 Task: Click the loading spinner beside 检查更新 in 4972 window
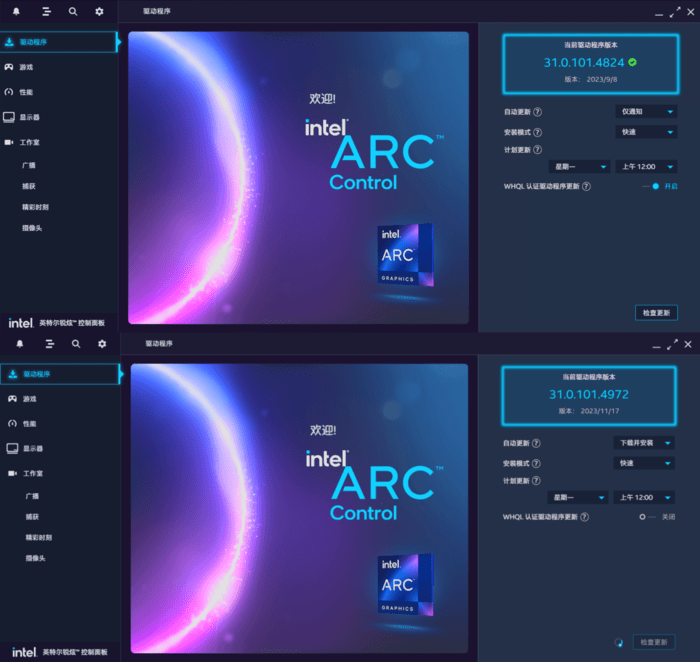pos(619,642)
